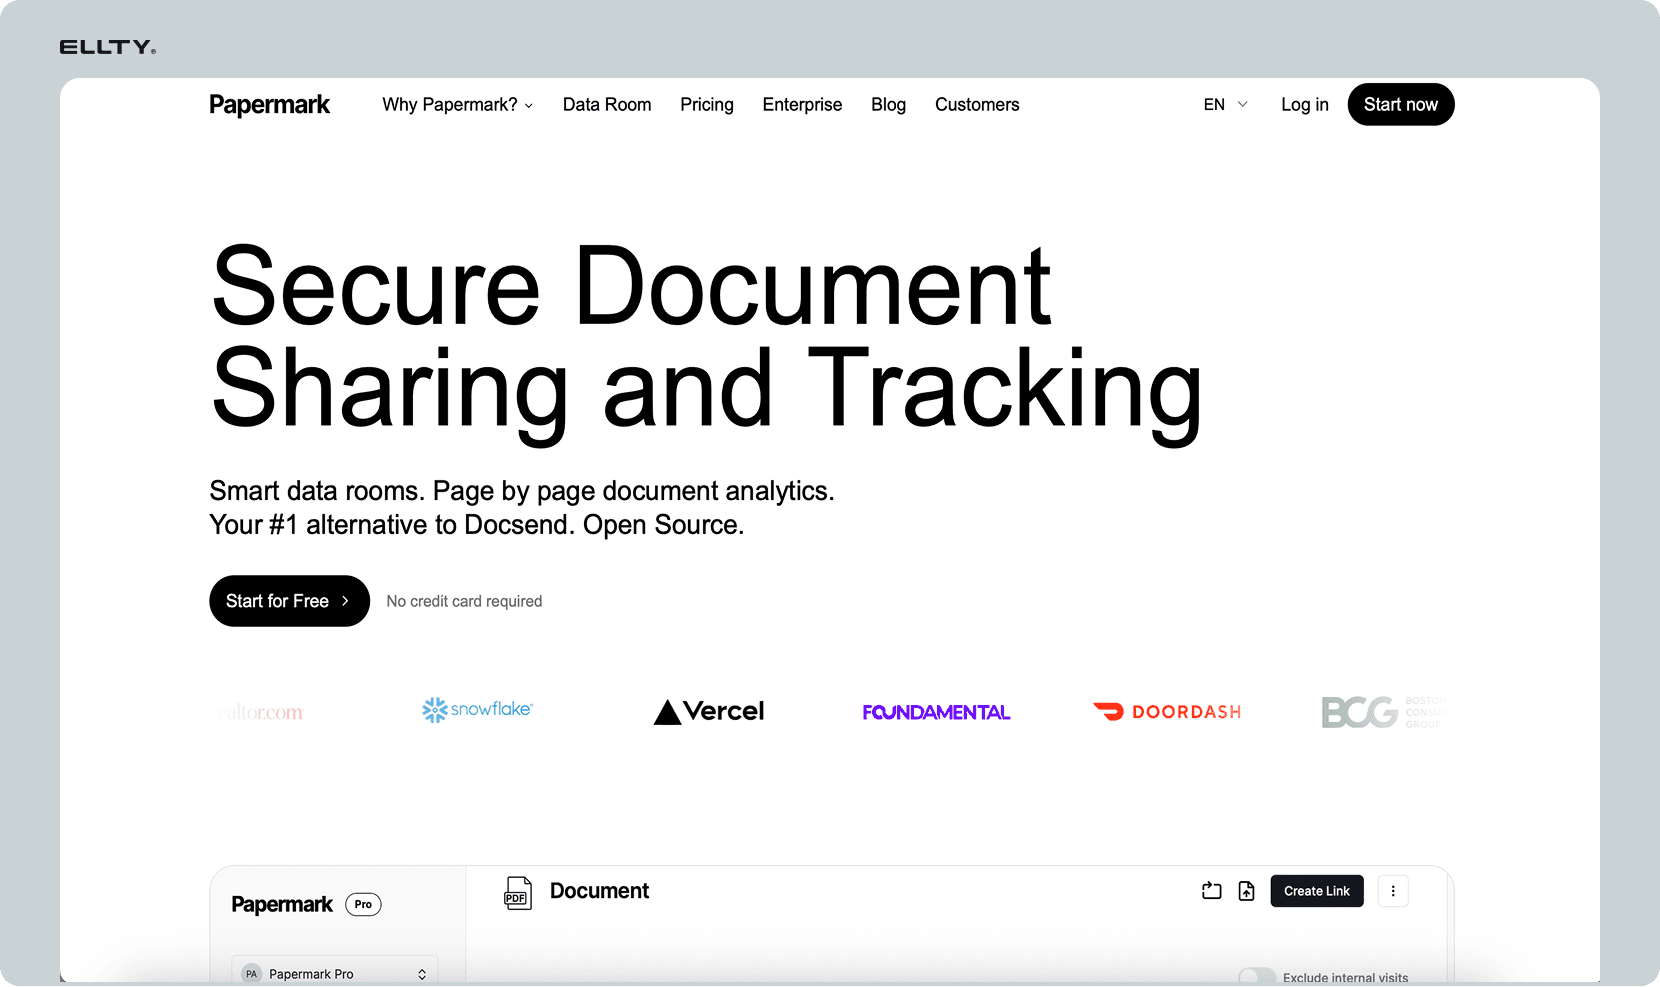The image size is (1660, 987).
Task: Click the upload file icon beside Create Link
Action: point(1246,891)
